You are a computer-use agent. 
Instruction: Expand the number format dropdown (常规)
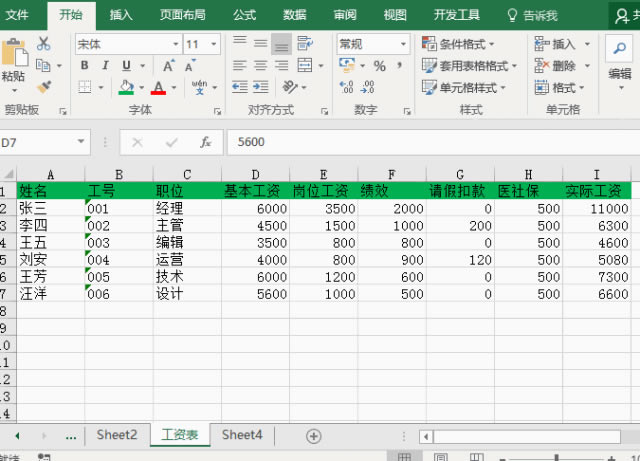pyautogui.click(x=404, y=44)
